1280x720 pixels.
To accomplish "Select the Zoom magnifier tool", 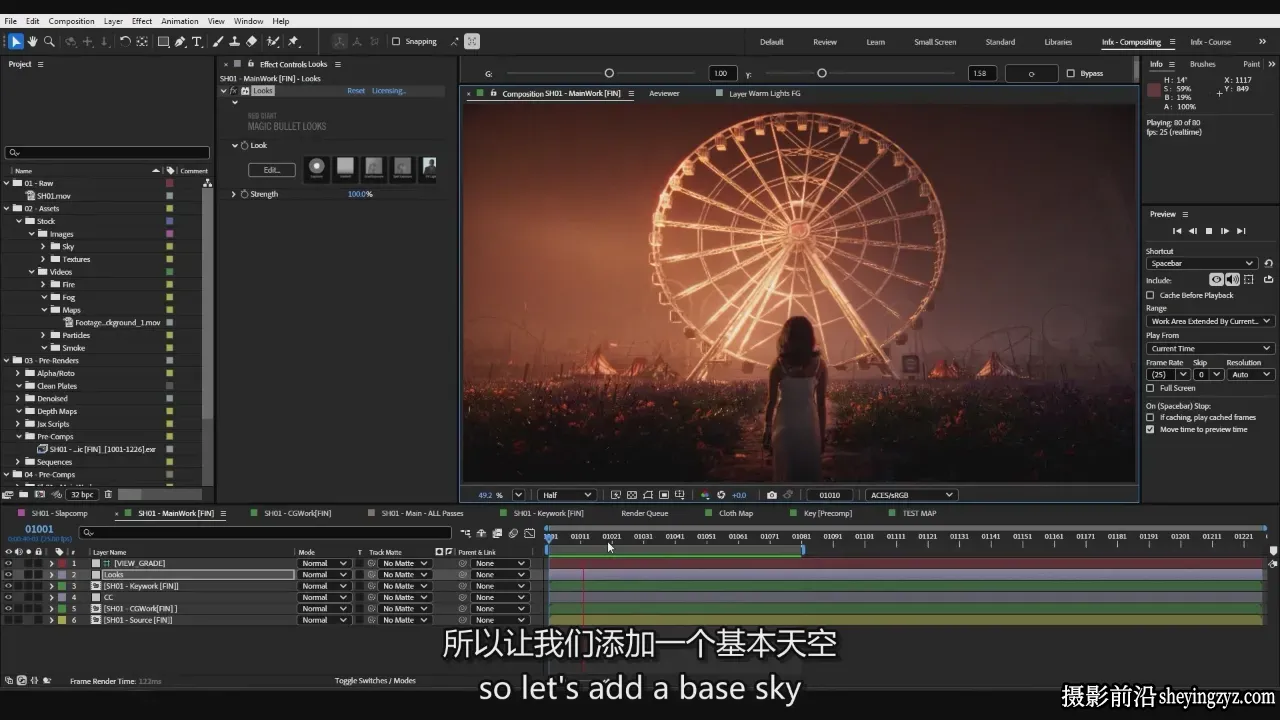I will click(x=49, y=41).
